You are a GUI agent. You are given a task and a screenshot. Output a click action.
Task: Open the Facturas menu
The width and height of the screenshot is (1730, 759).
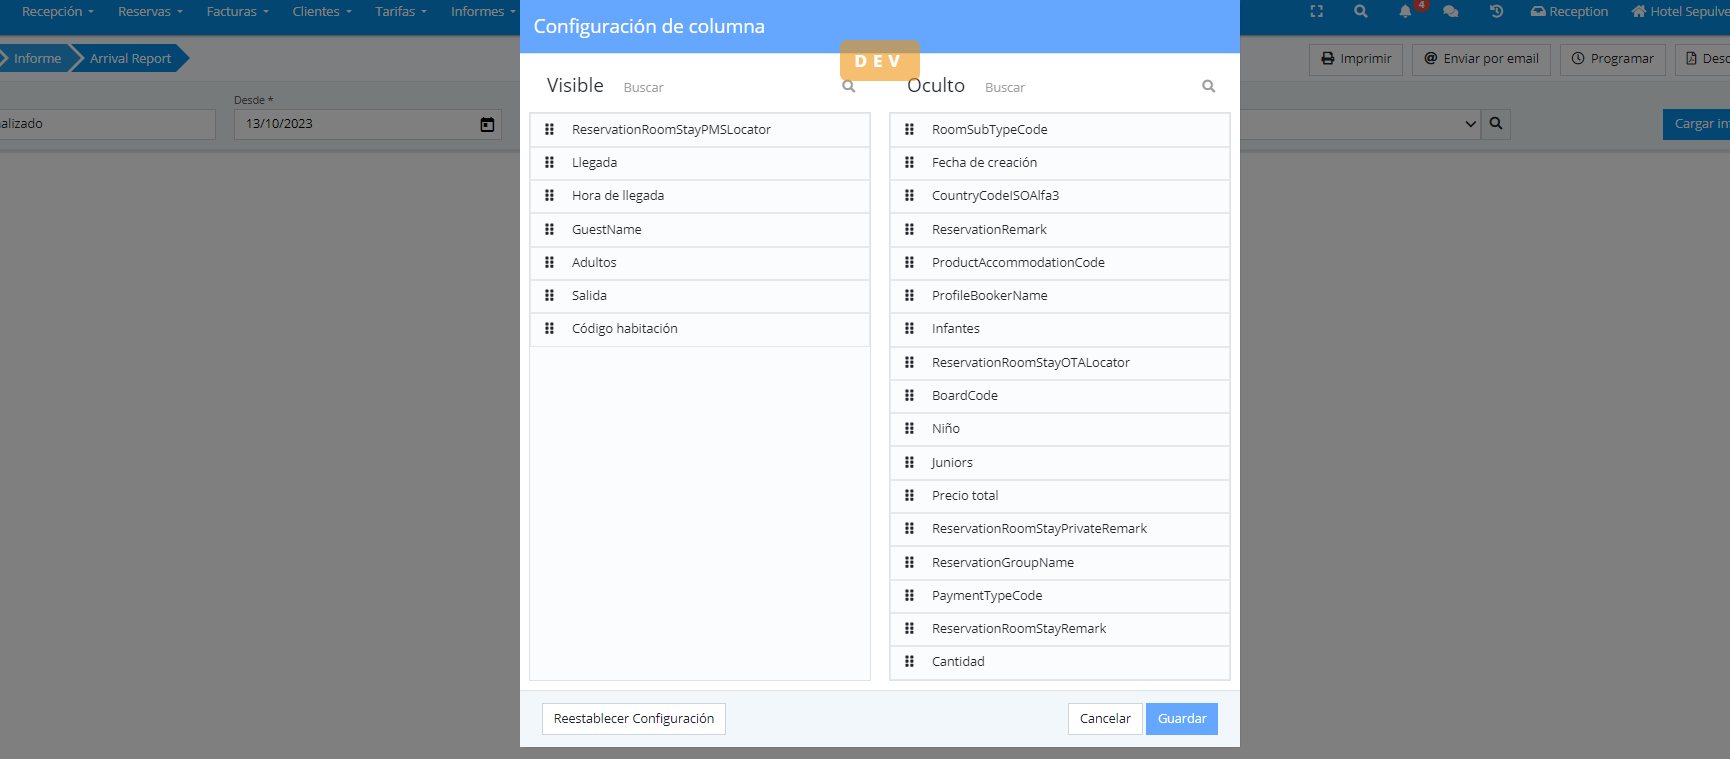[237, 12]
